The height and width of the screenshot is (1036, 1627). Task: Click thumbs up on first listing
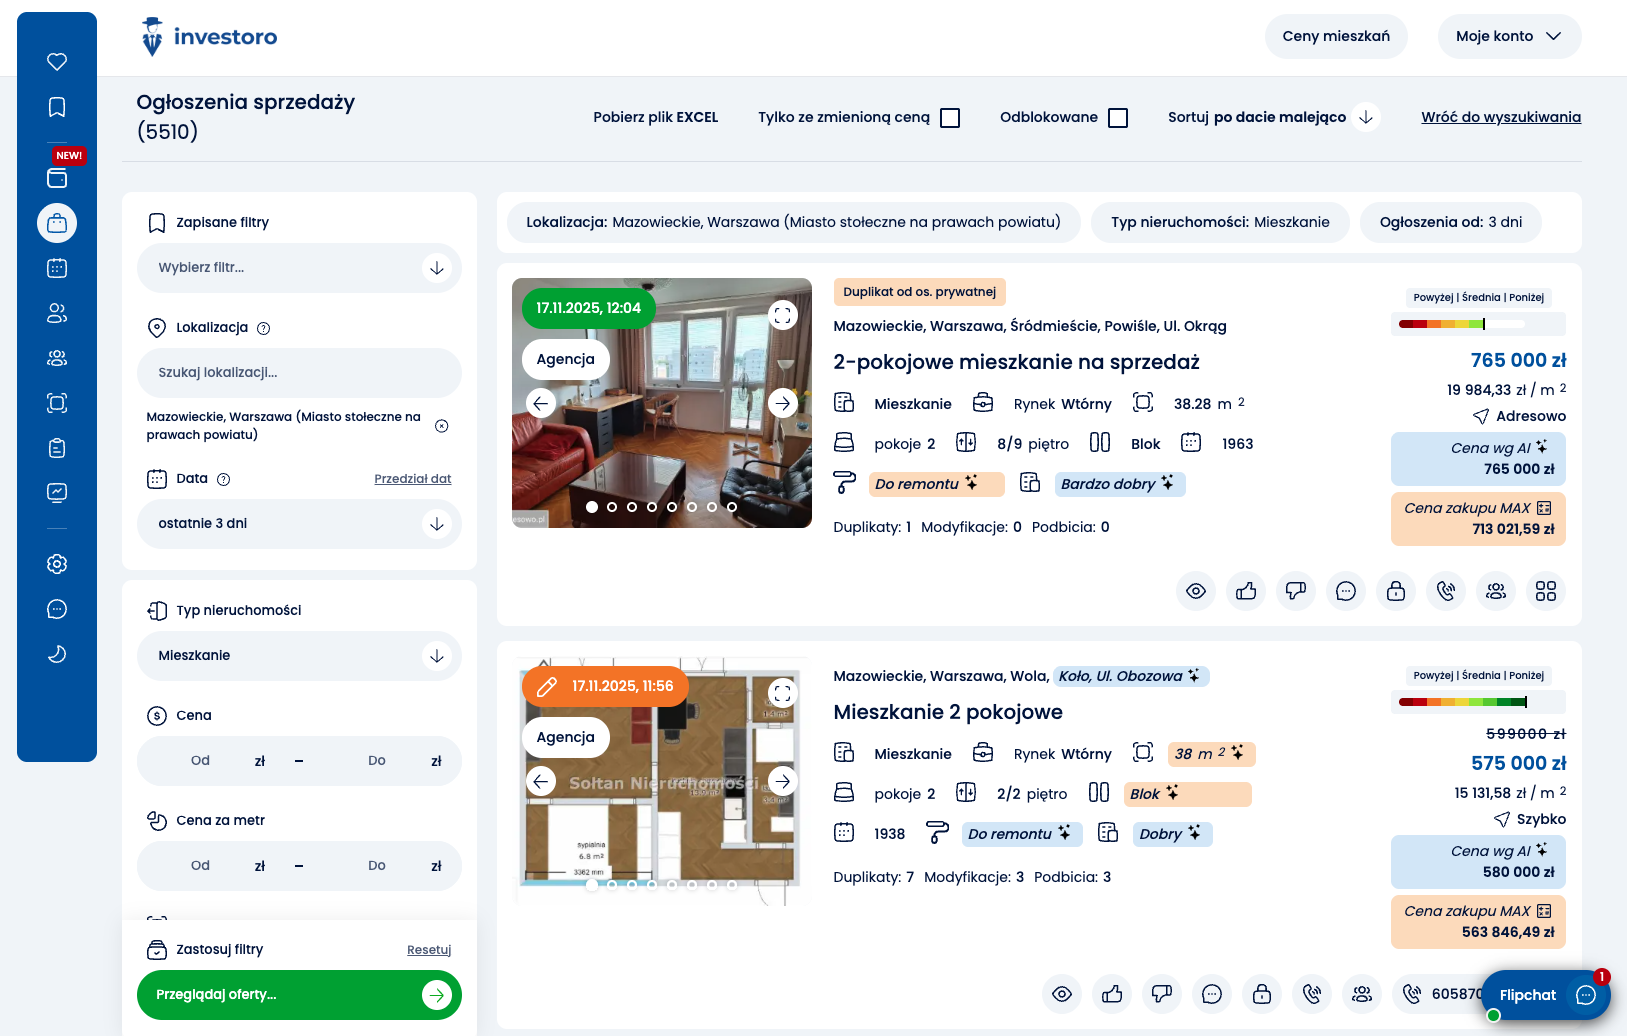click(1246, 591)
